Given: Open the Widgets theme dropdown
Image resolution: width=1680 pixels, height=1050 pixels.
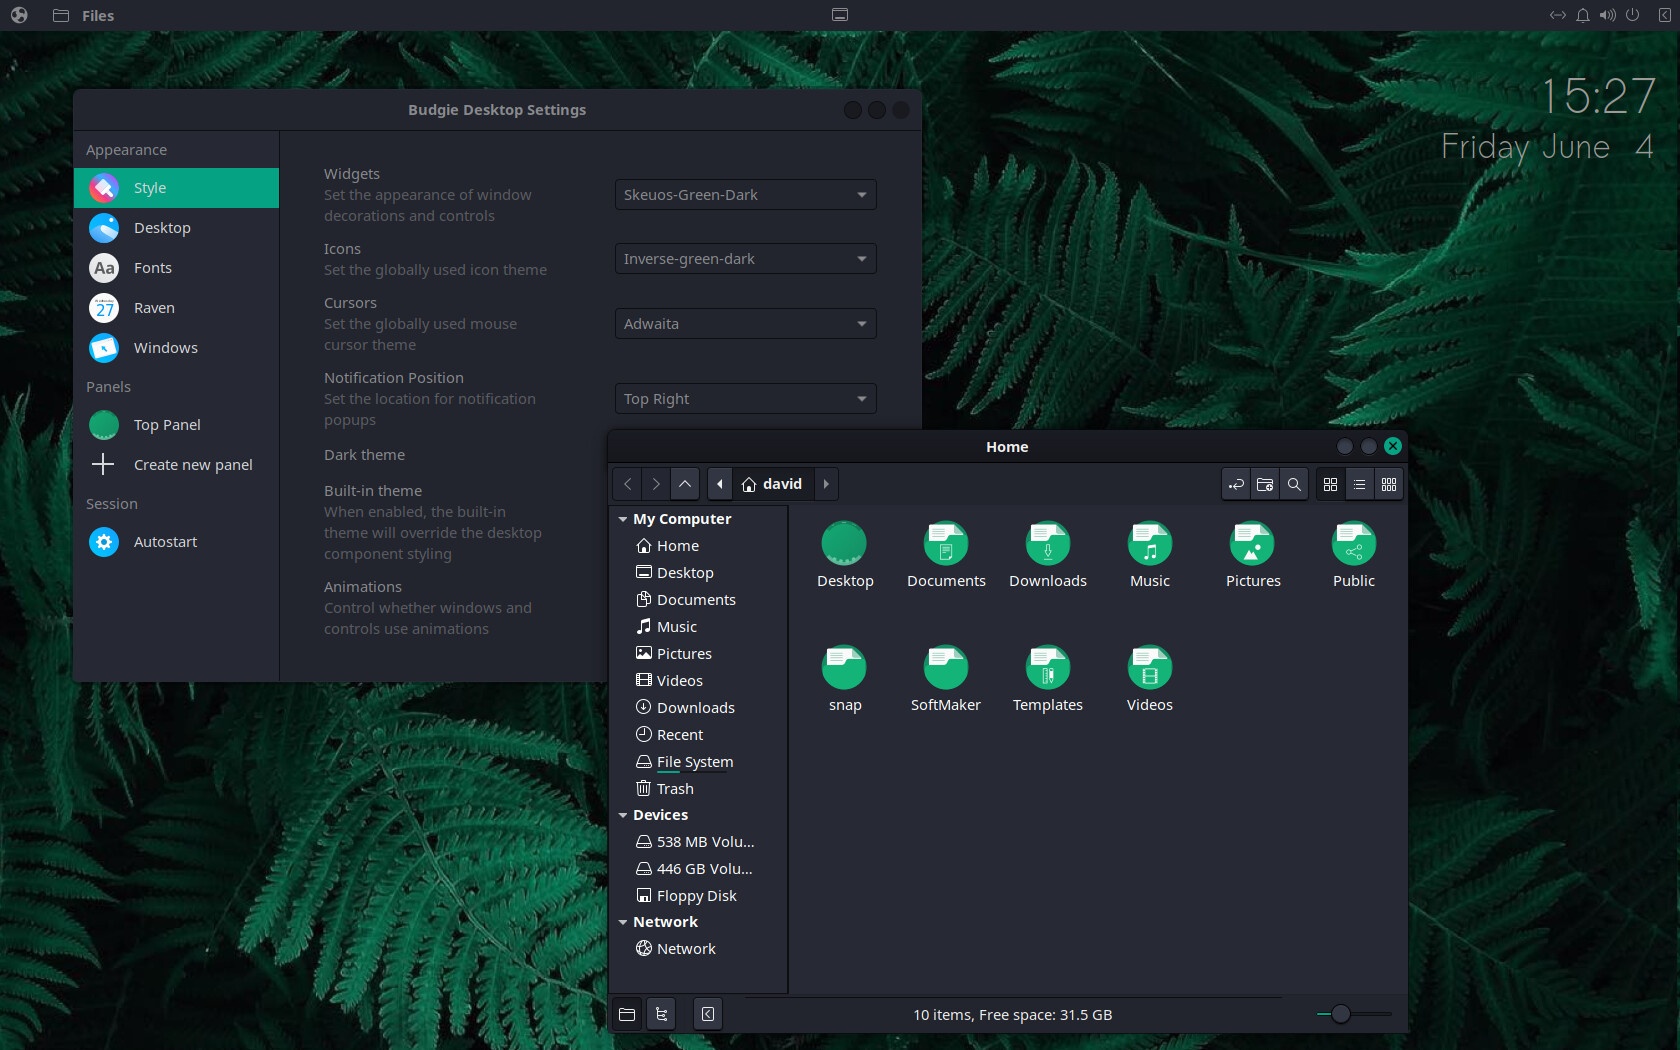Looking at the screenshot, I should point(744,194).
